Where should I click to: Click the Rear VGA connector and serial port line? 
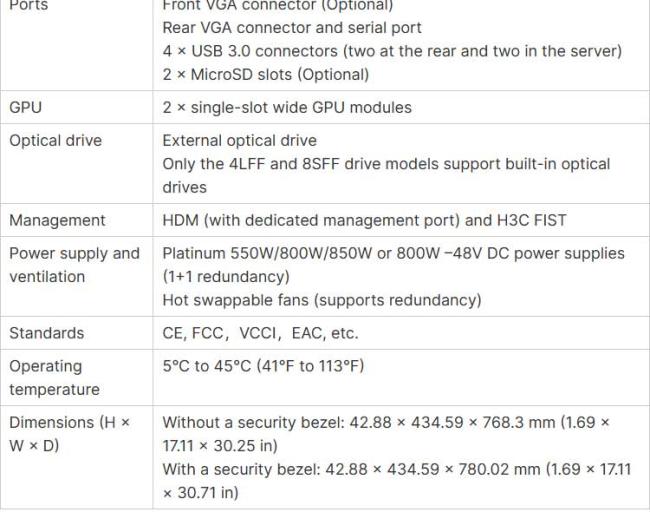pyautogui.click(x=292, y=28)
